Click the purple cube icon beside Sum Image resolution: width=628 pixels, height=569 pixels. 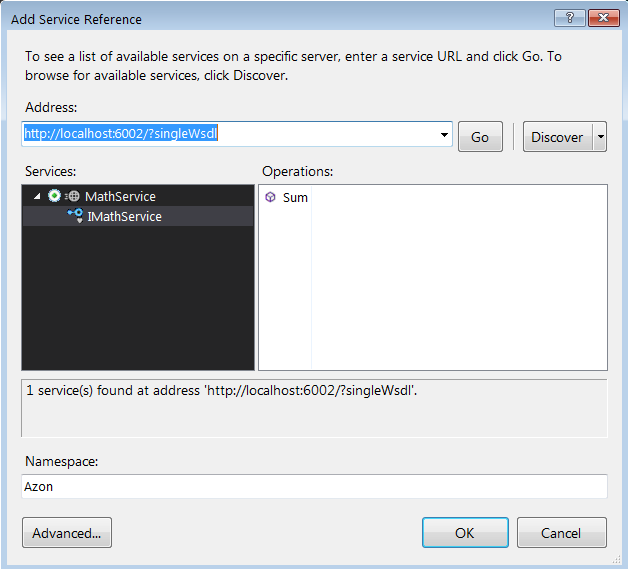point(270,197)
